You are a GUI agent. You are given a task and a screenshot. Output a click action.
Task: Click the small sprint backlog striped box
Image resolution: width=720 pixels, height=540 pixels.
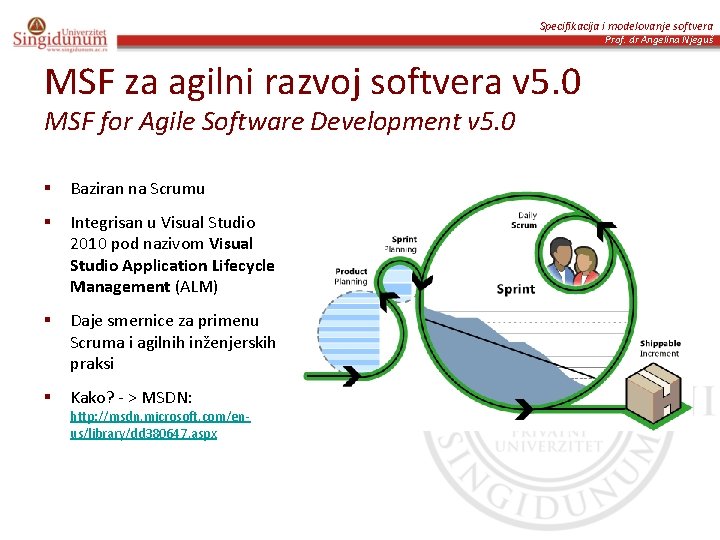pyautogui.click(x=398, y=281)
